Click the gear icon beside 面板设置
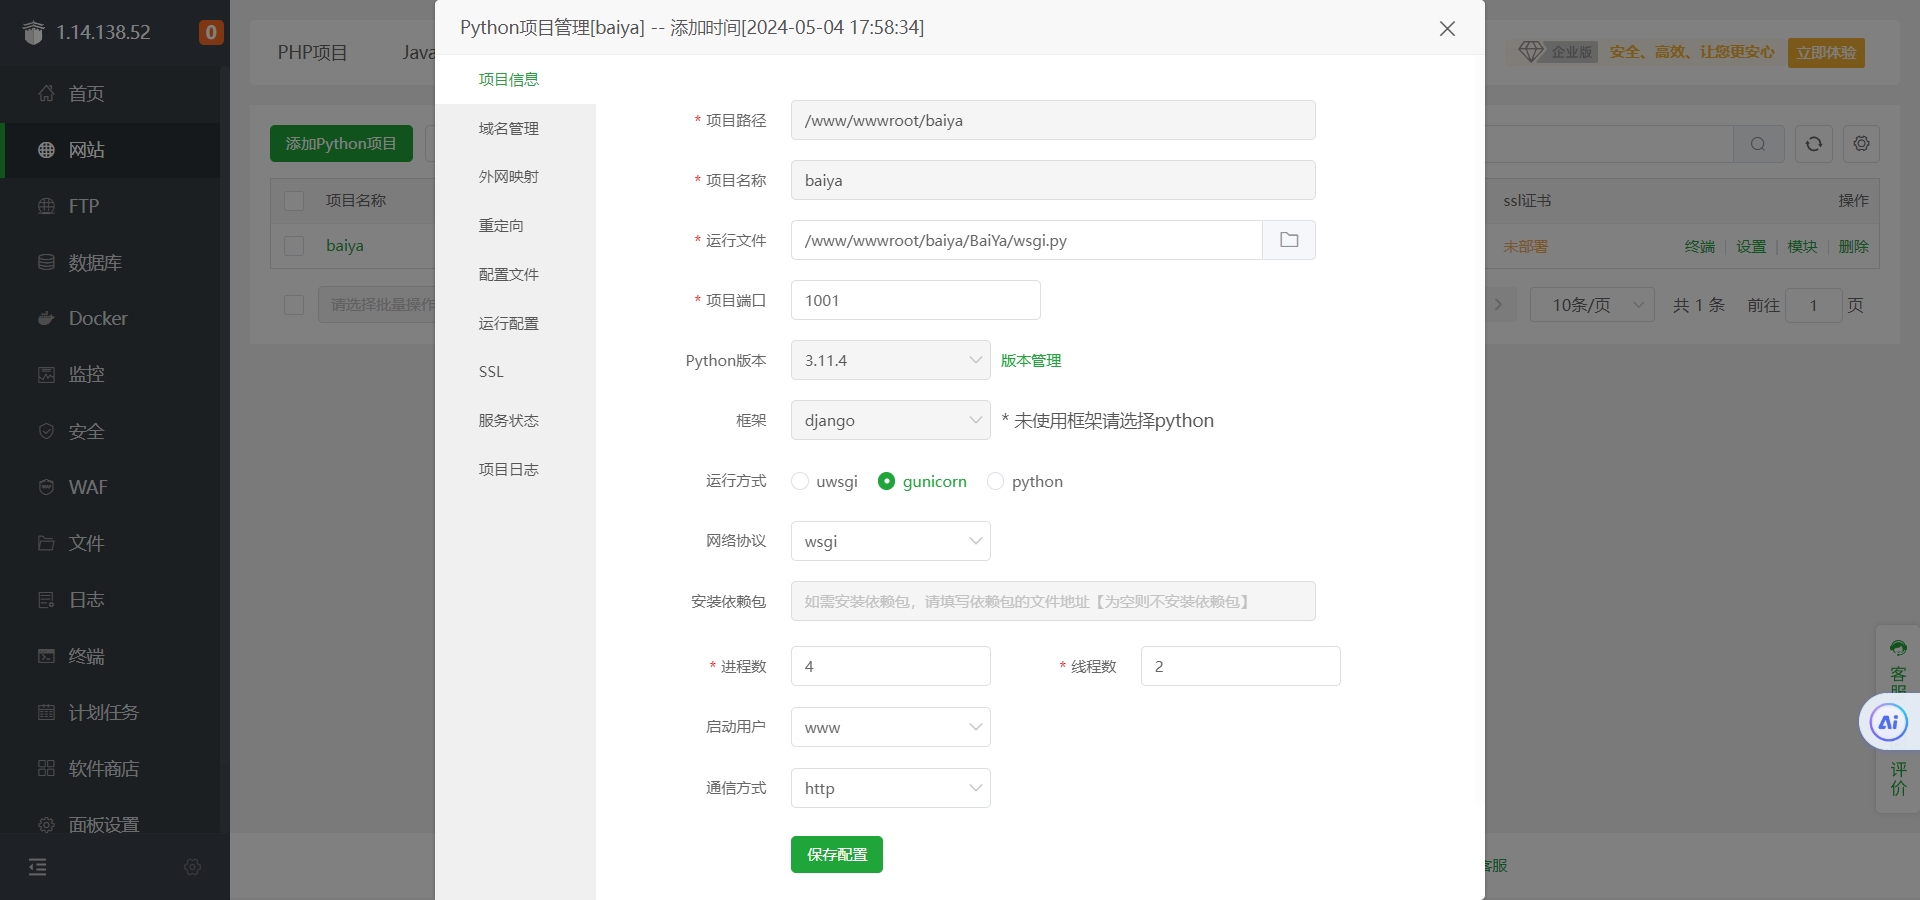Image resolution: width=1920 pixels, height=900 pixels. 46,825
